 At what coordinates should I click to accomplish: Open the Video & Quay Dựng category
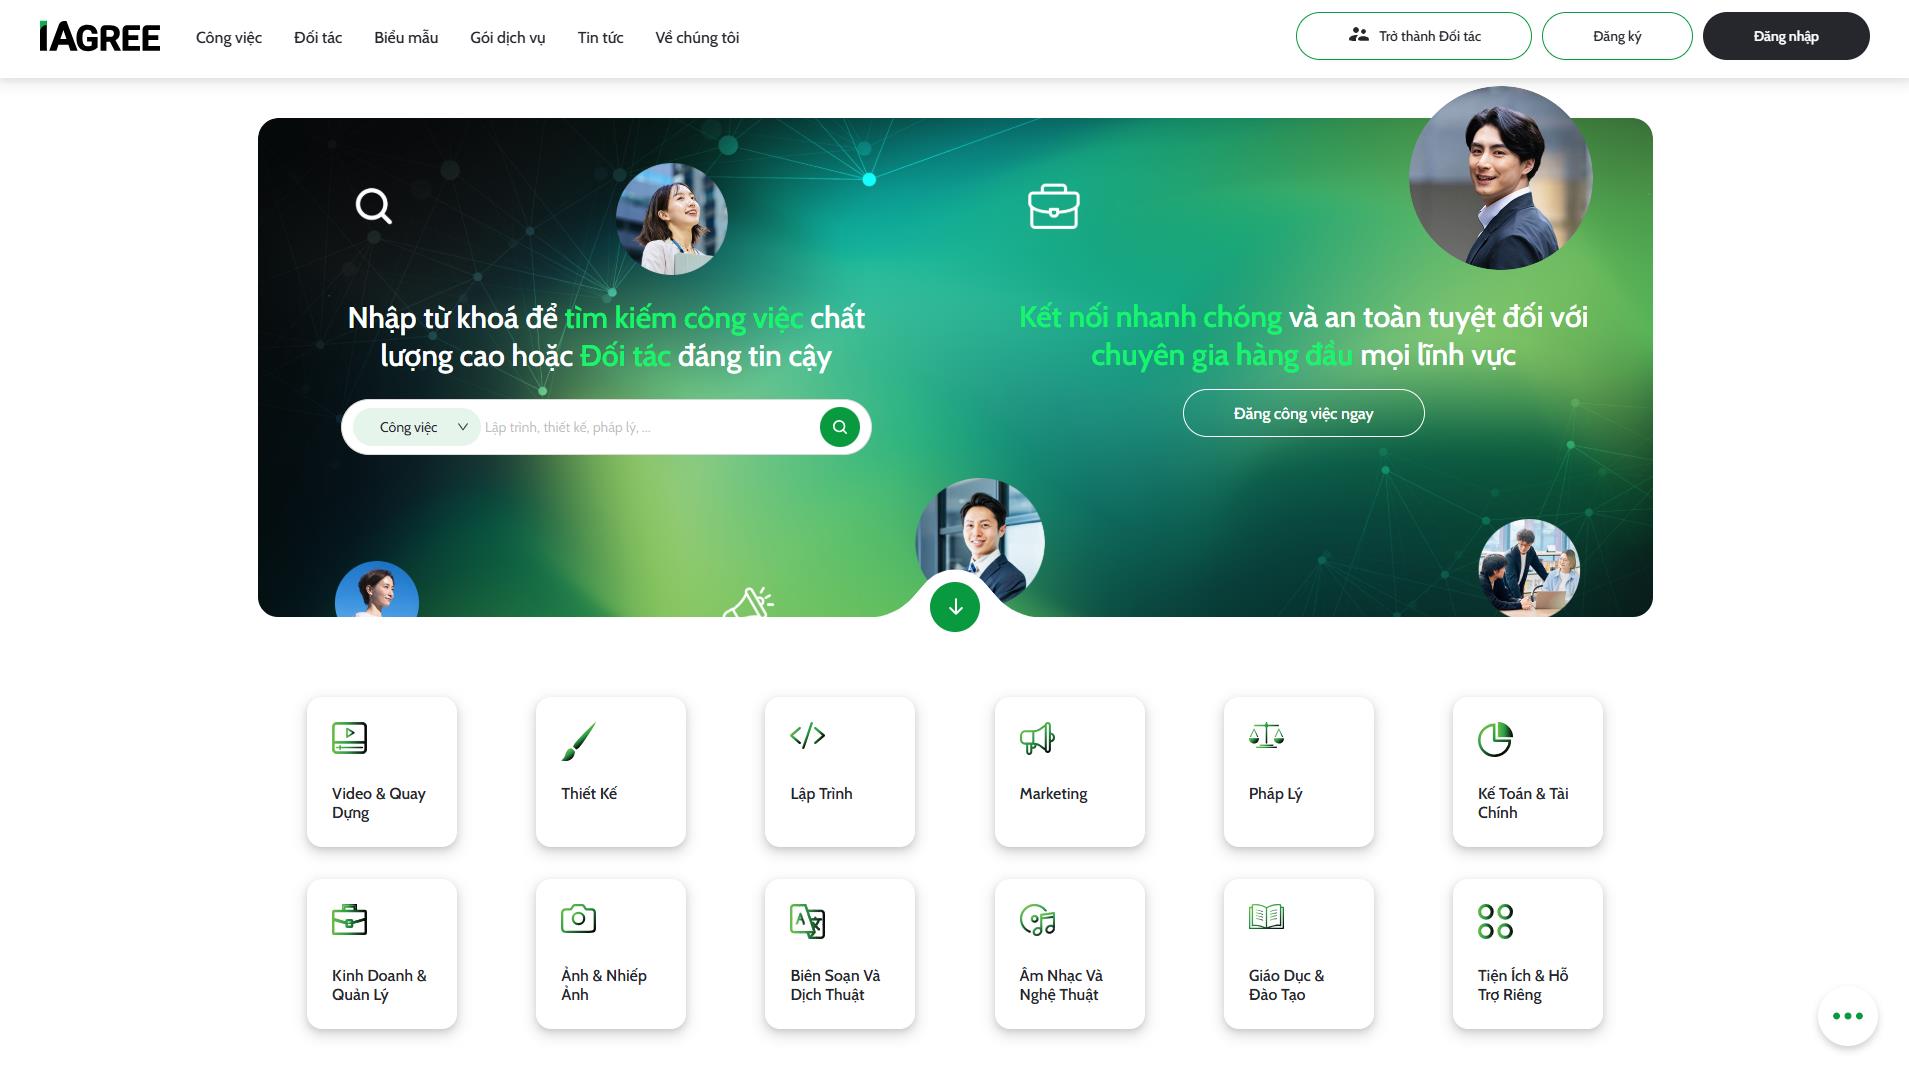tap(381, 771)
